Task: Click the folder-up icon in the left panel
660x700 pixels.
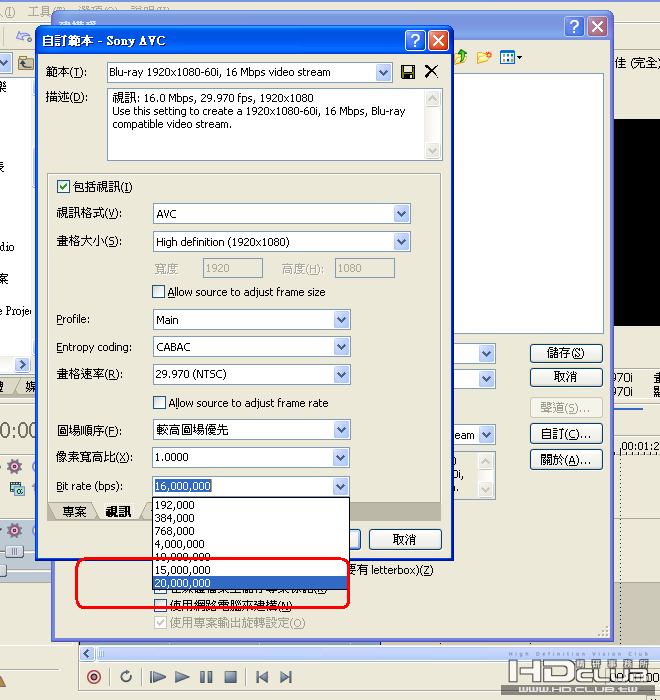Action: click(x=25, y=63)
